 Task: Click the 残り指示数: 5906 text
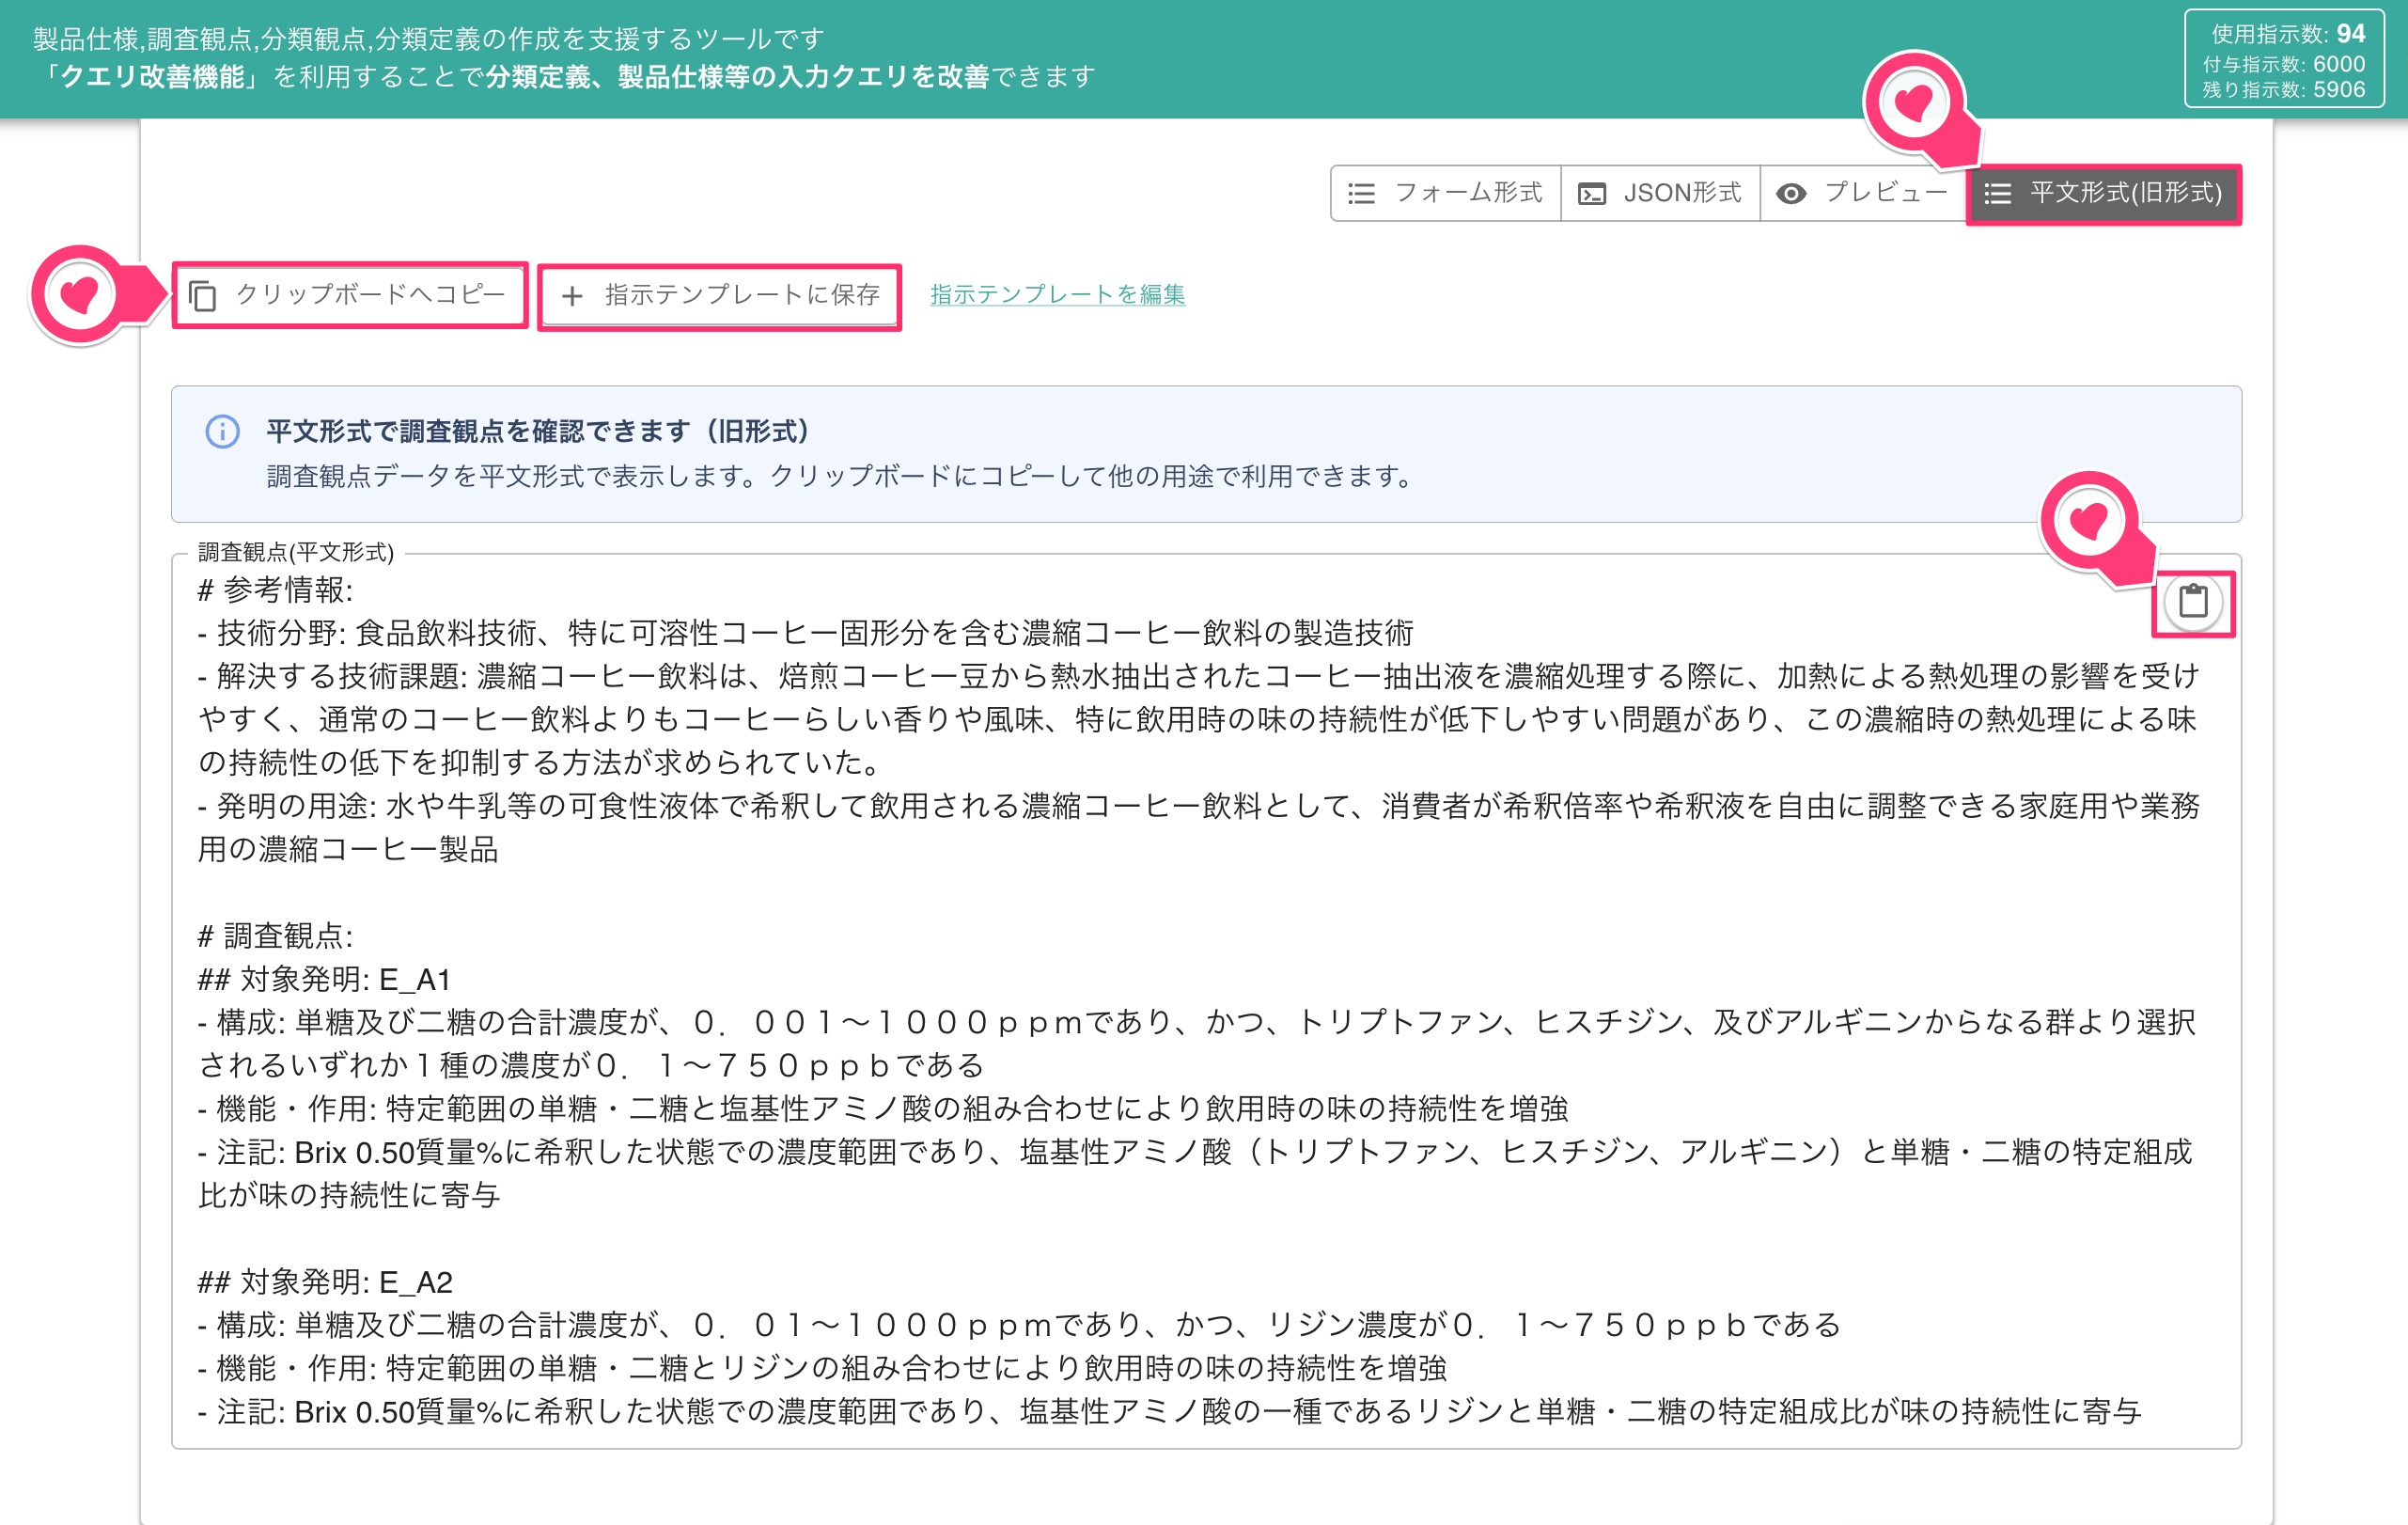[x=2284, y=89]
